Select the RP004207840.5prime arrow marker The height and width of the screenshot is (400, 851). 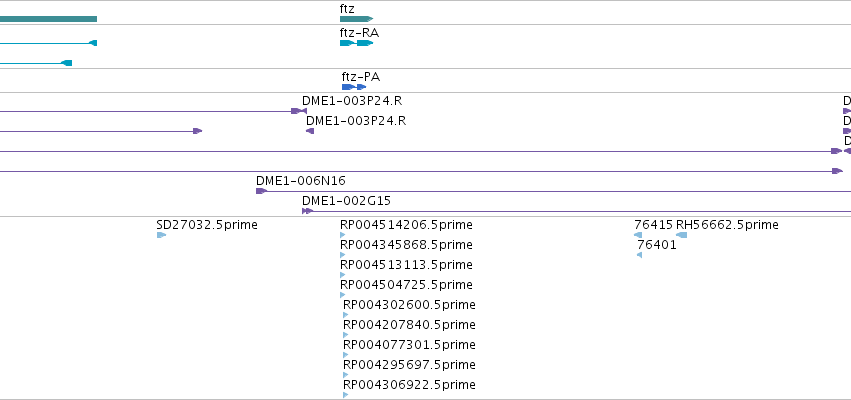[346, 335]
